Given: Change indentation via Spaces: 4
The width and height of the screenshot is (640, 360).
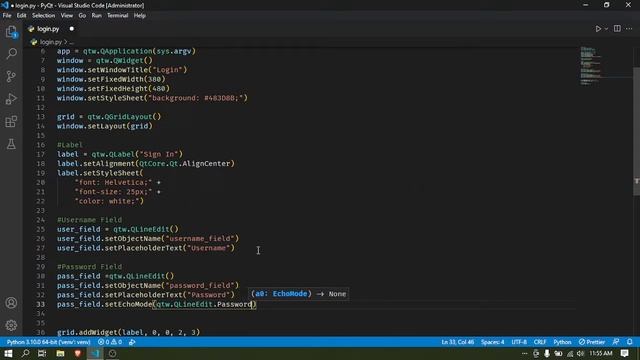Looking at the screenshot, I should (492, 342).
